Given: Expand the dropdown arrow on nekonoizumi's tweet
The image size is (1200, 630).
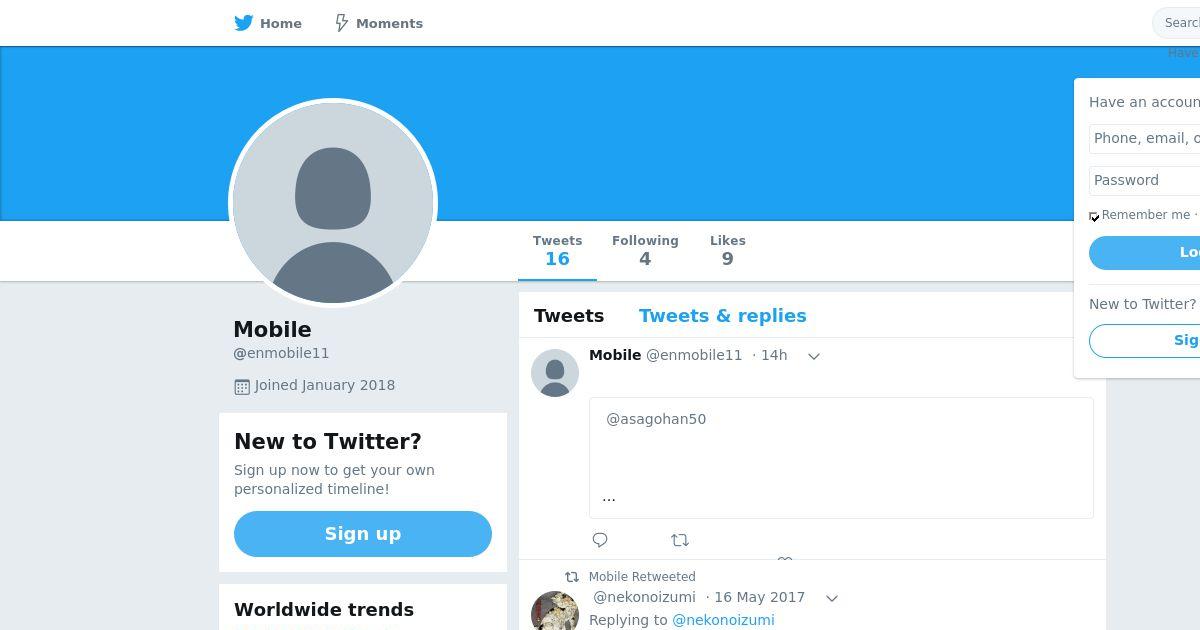Looking at the screenshot, I should click(832, 598).
